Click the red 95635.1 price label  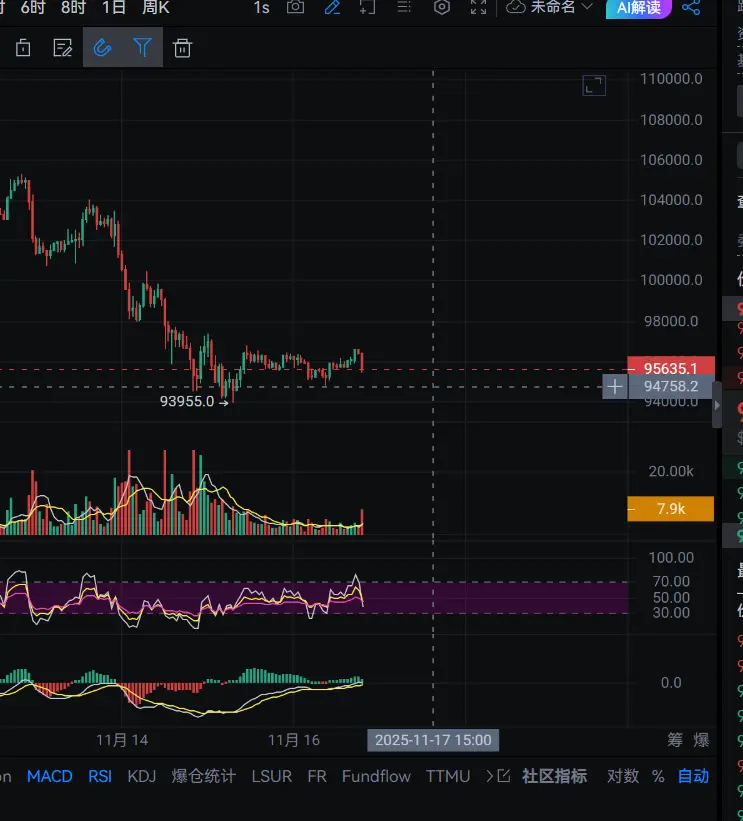click(671, 368)
